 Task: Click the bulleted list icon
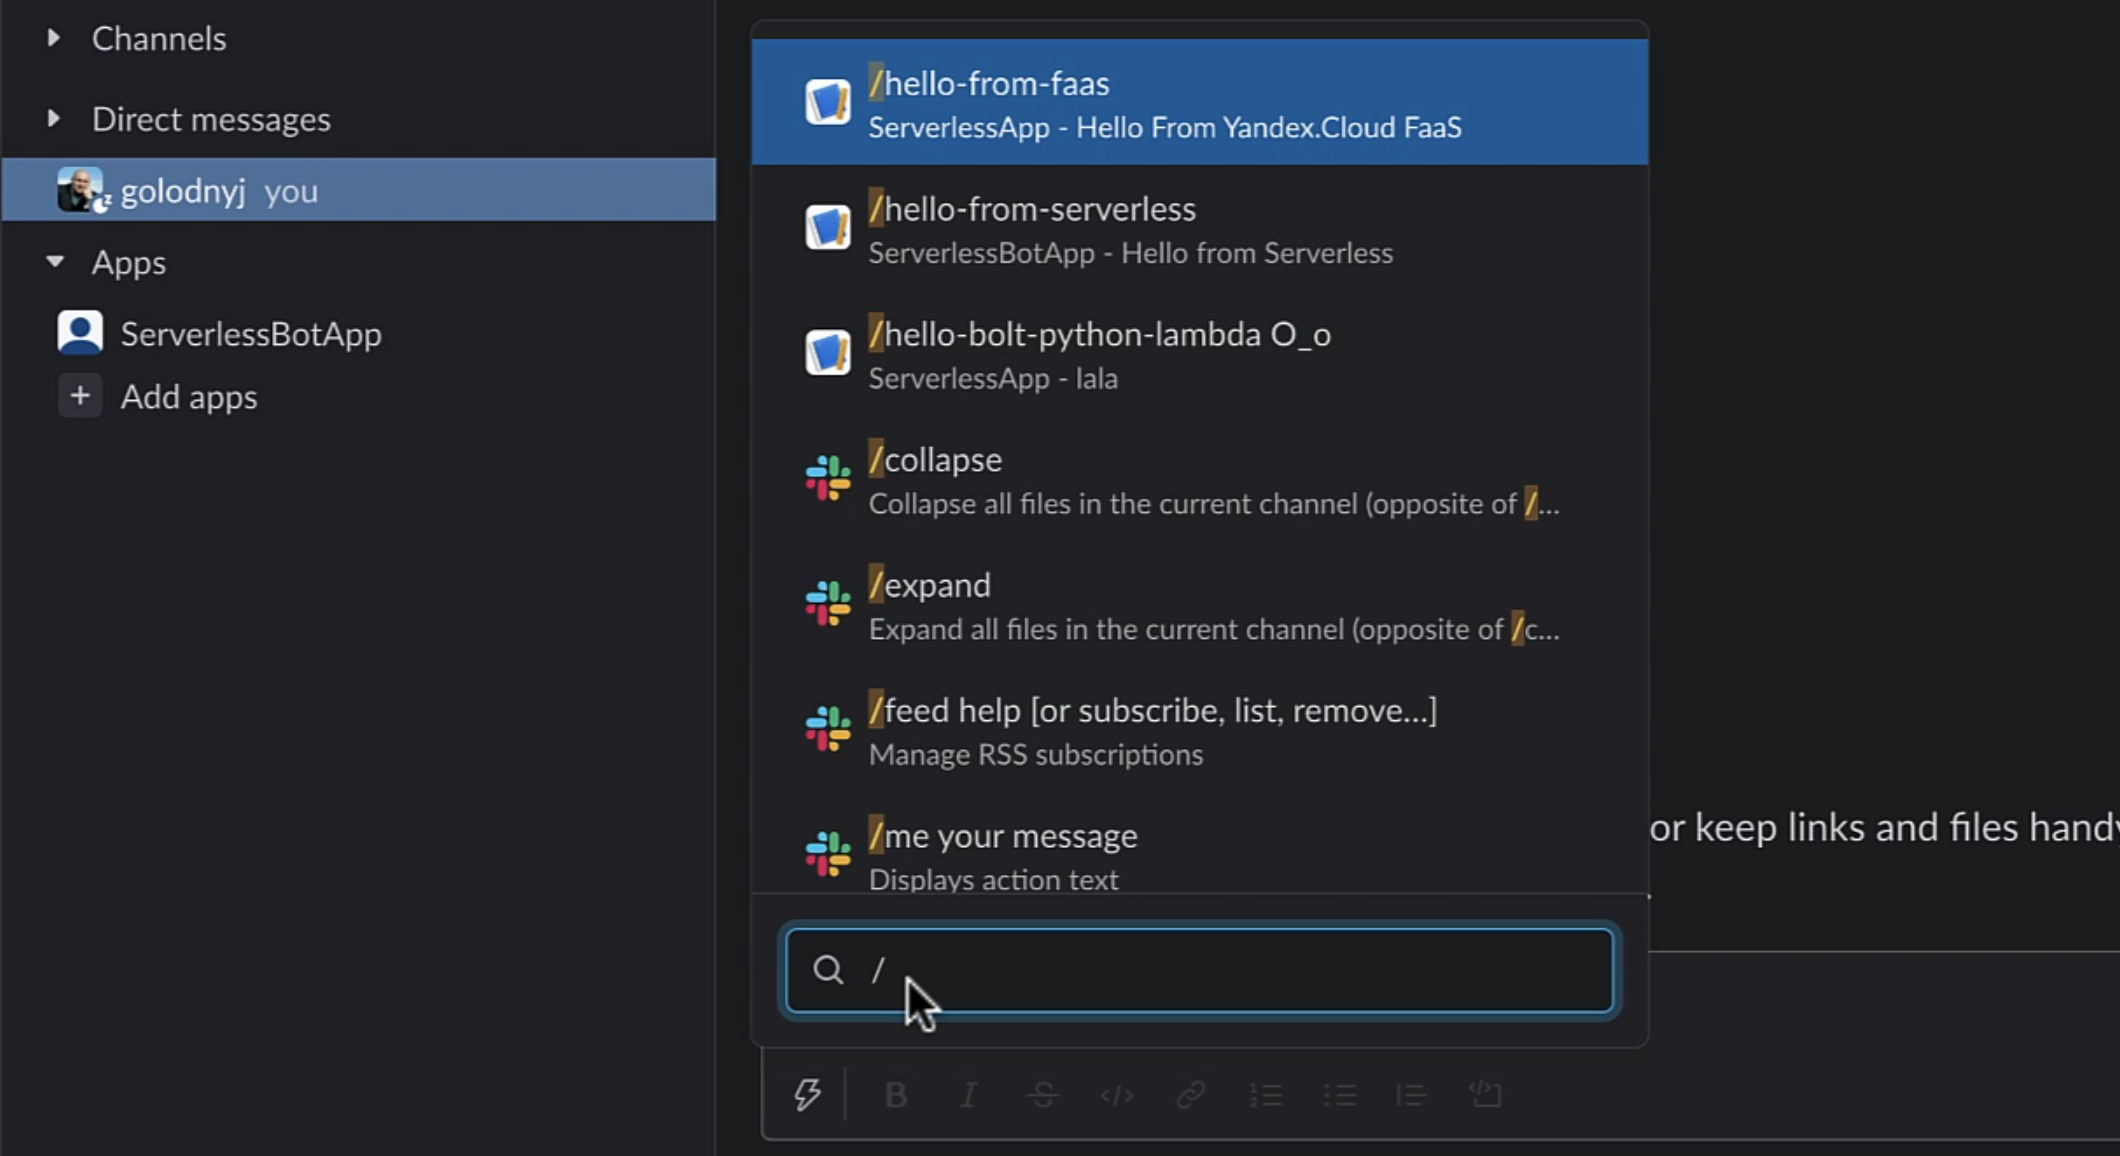pos(1340,1096)
